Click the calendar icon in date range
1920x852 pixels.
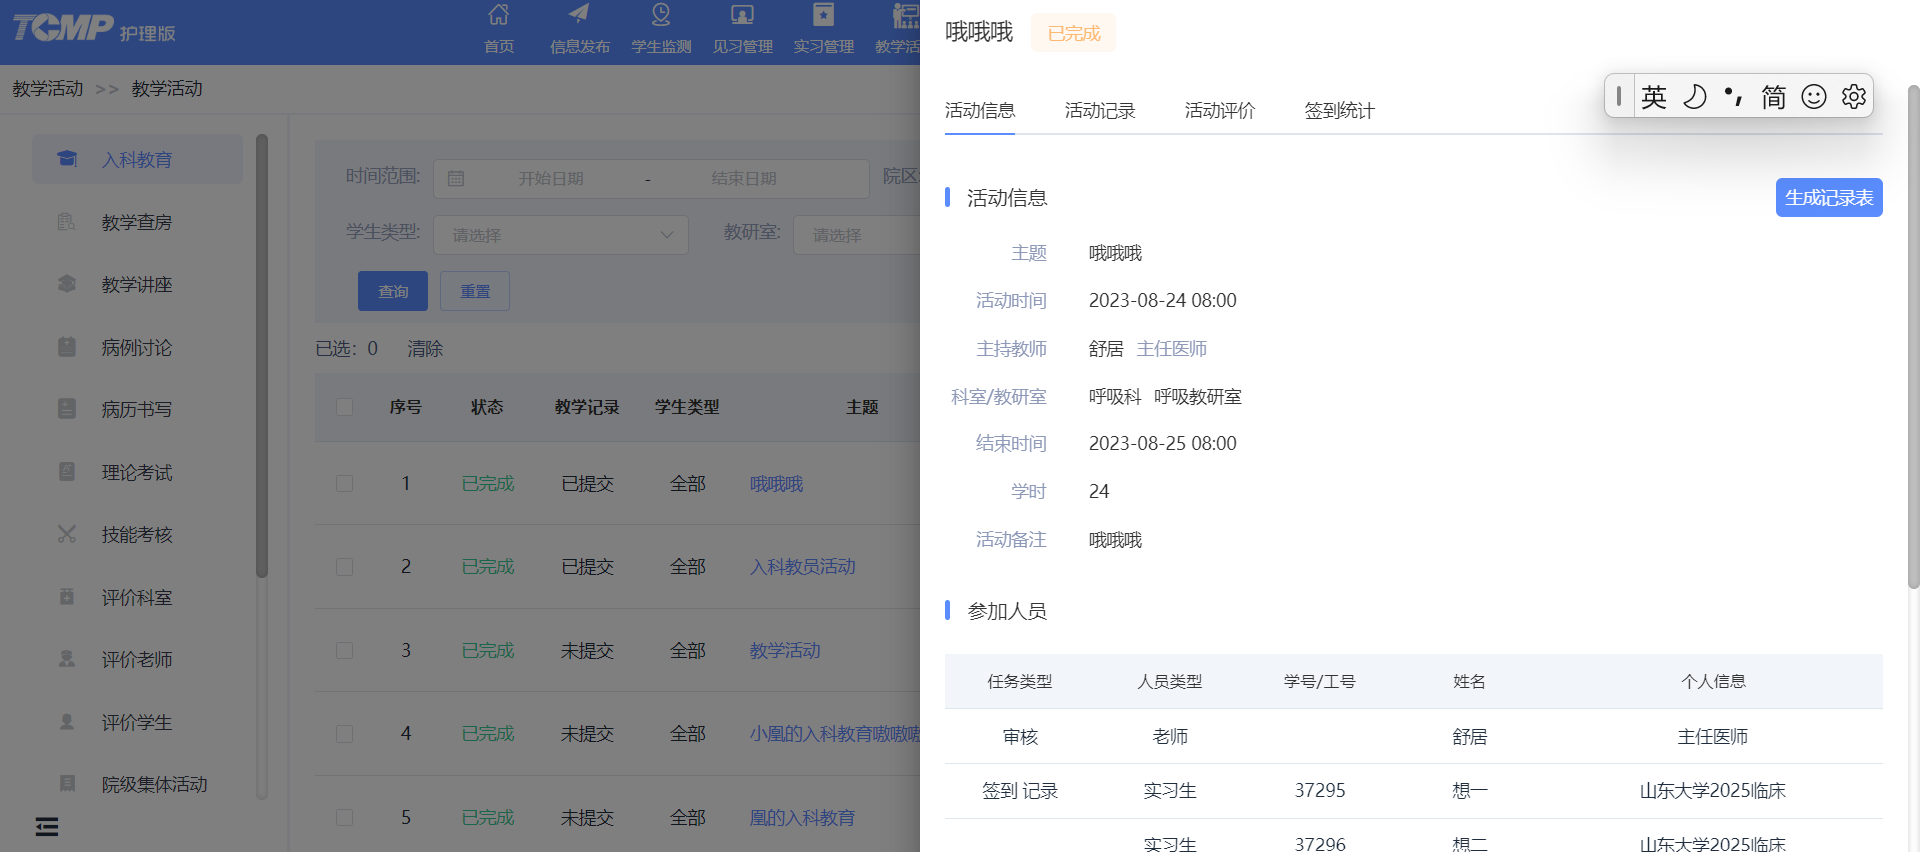click(456, 178)
